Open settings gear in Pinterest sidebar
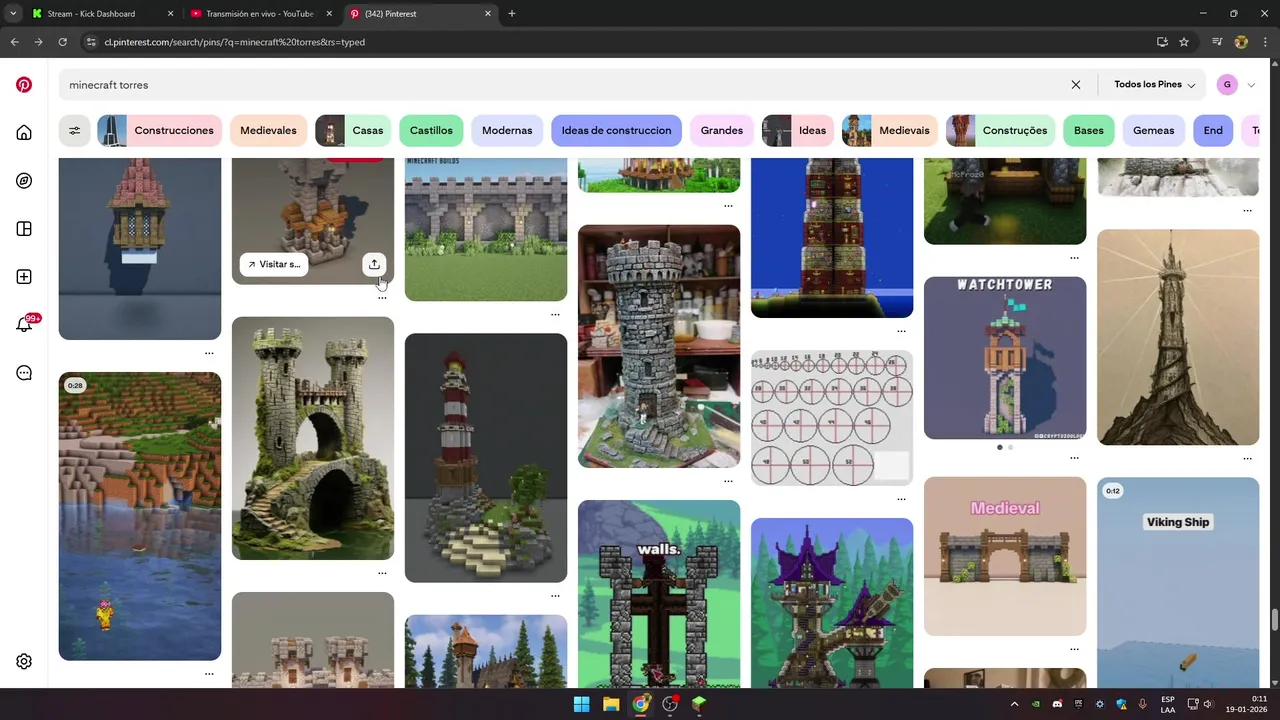This screenshot has width=1280, height=720. pyautogui.click(x=24, y=661)
